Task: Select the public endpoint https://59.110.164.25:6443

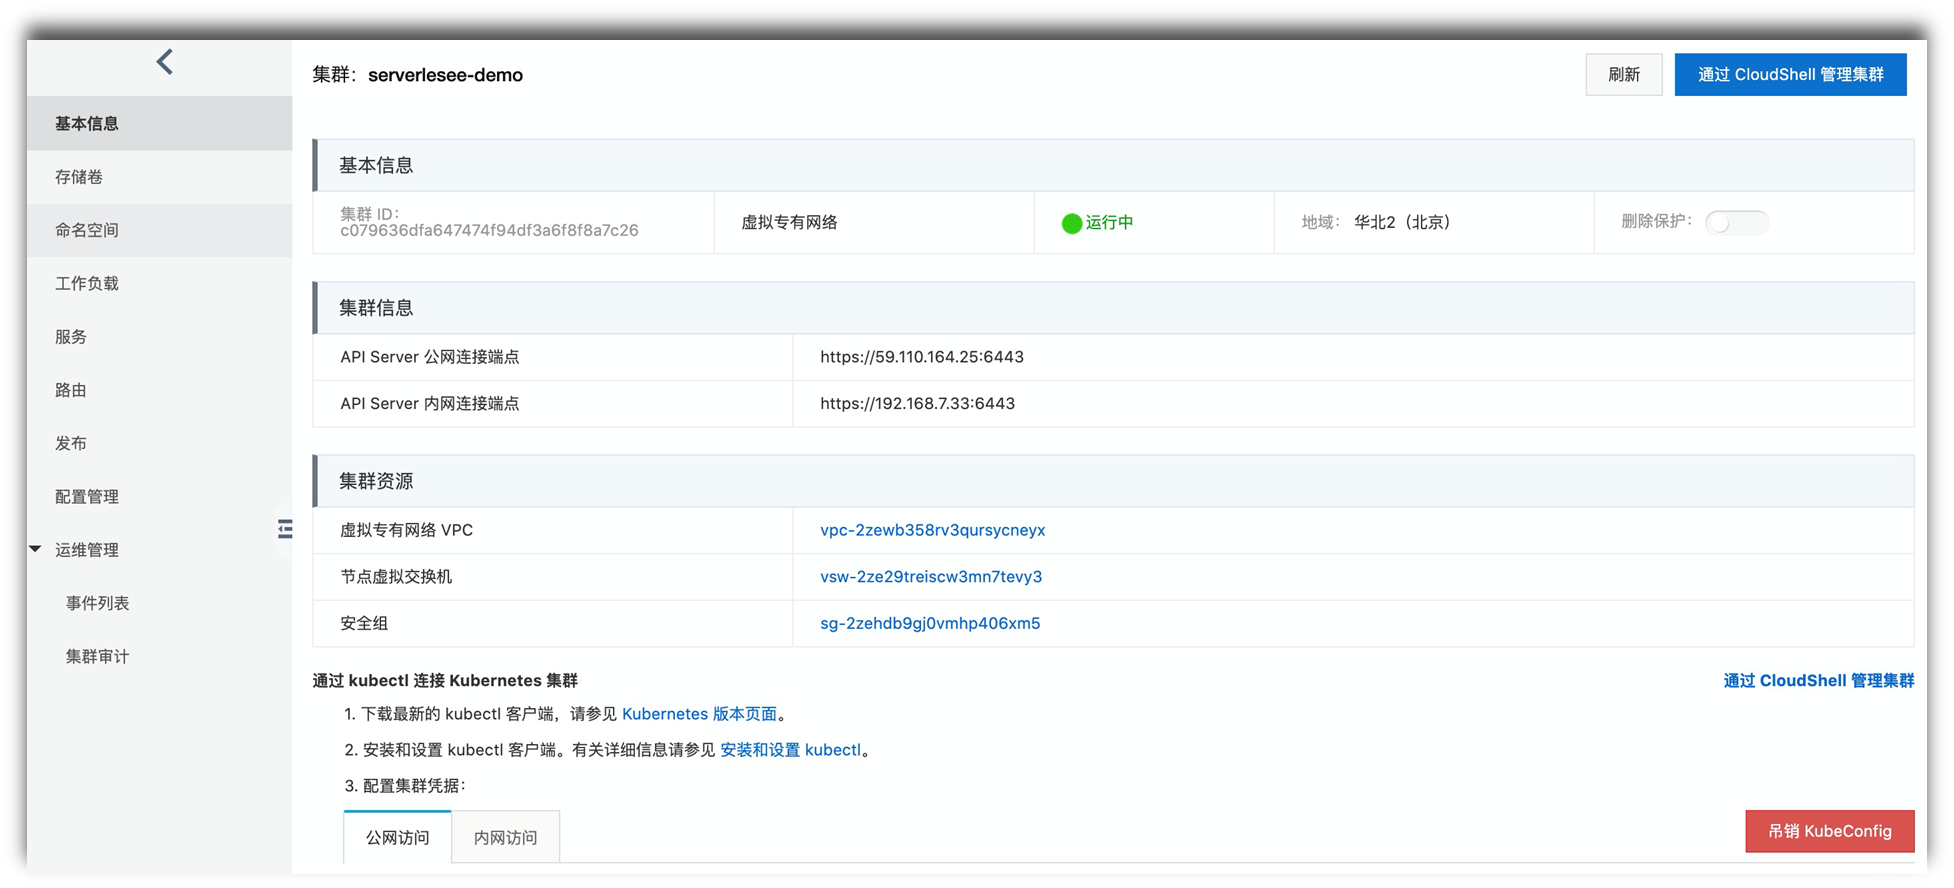Action: click(x=922, y=357)
